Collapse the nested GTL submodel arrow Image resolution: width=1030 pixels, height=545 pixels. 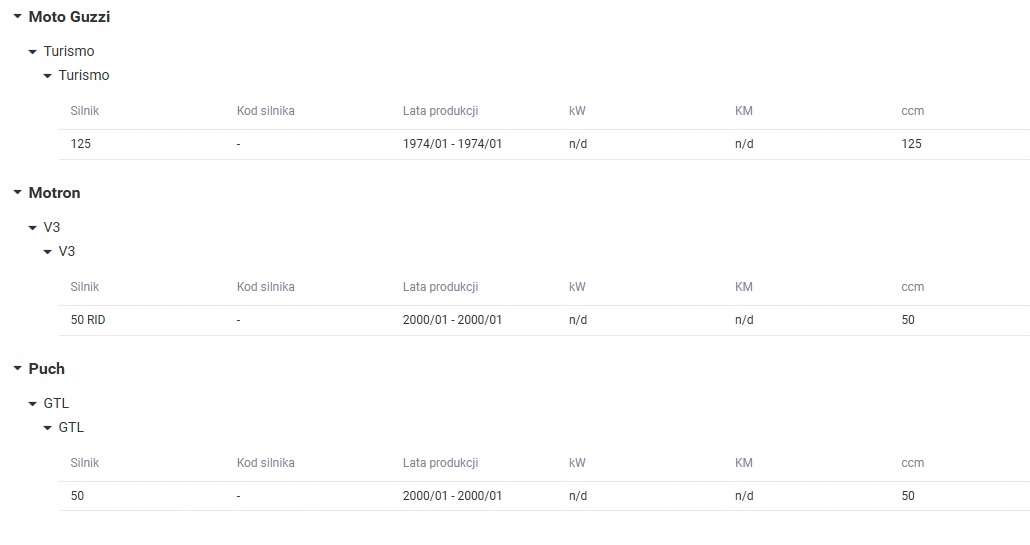pos(48,427)
